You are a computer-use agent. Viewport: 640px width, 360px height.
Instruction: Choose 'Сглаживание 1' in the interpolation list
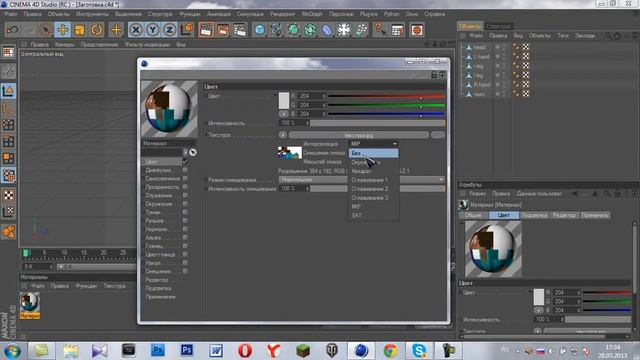[x=373, y=180]
